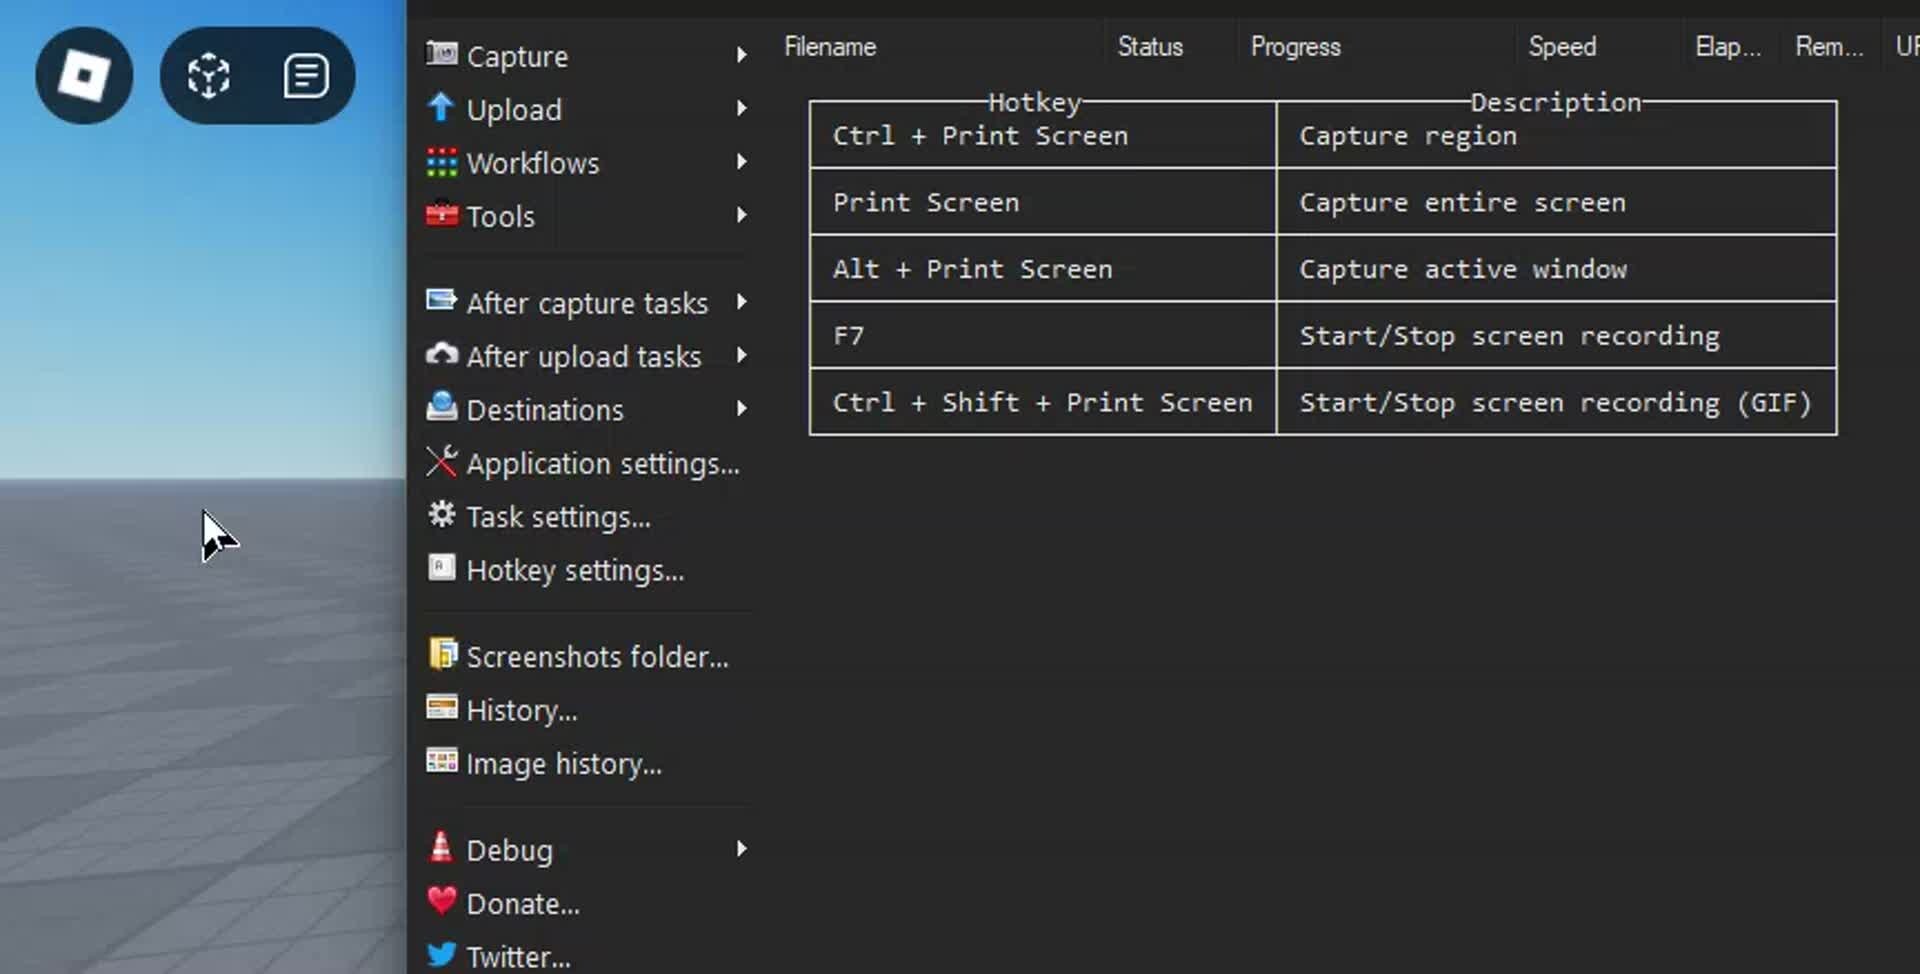The image size is (1920, 974).
Task: Click the Debug icon
Action: 441,848
